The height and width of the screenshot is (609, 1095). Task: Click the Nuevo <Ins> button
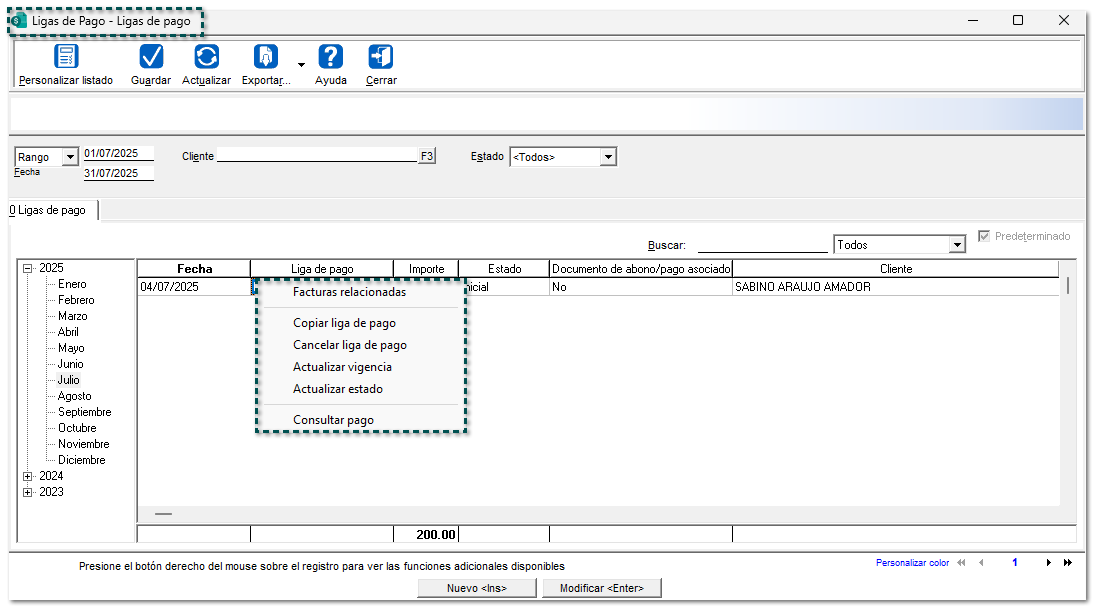[476, 588]
